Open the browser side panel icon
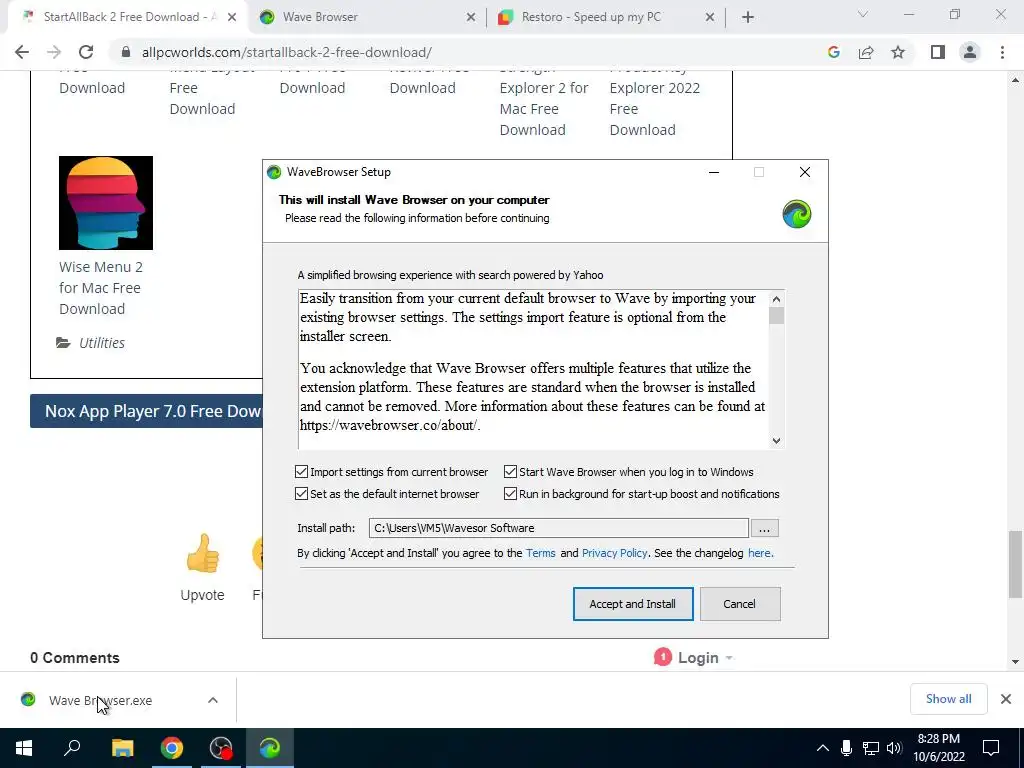The width and height of the screenshot is (1024, 768). (938, 52)
